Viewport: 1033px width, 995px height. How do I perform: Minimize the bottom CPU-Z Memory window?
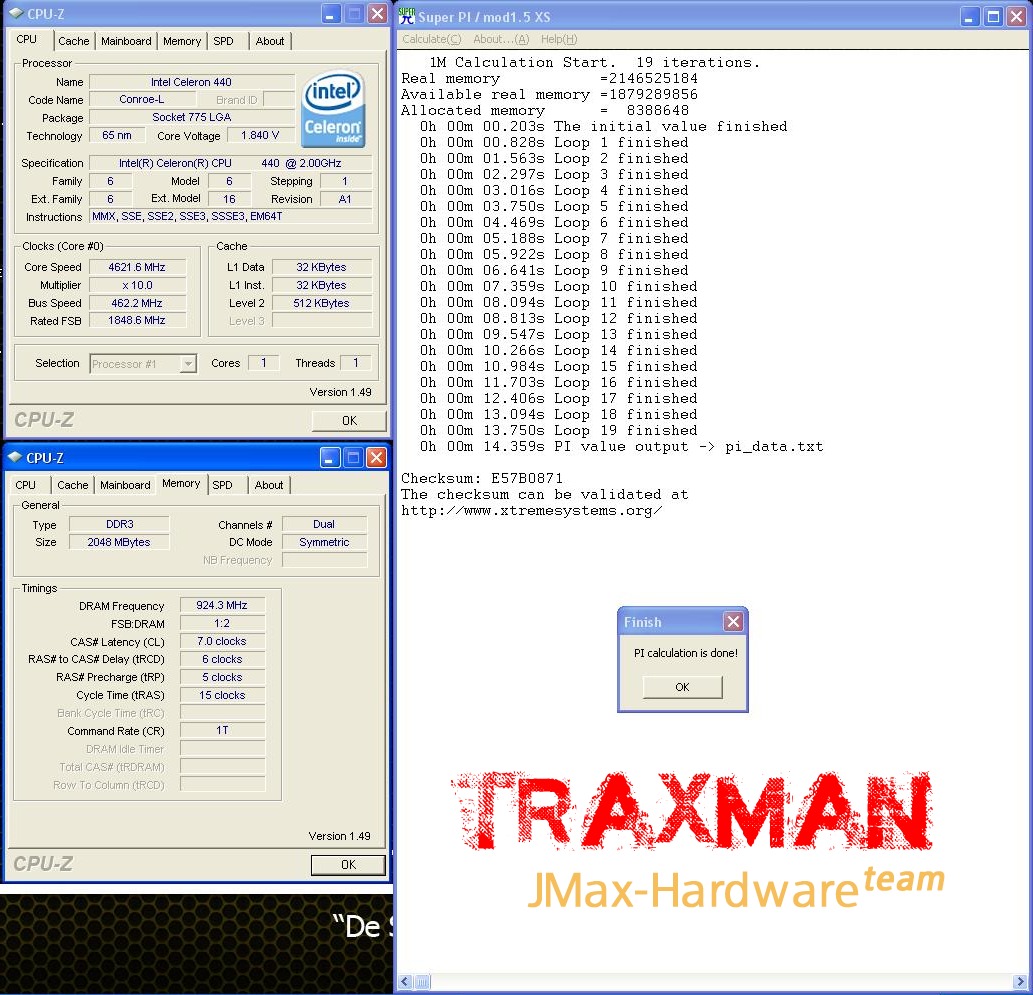(330, 457)
